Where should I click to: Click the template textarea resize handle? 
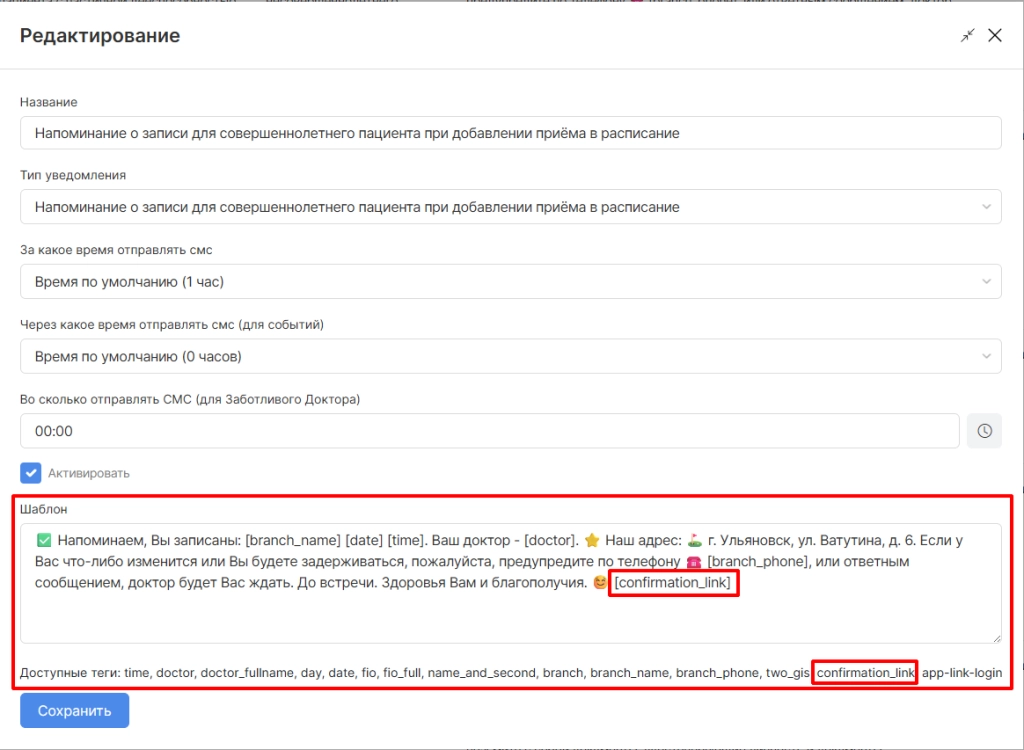tap(996, 637)
